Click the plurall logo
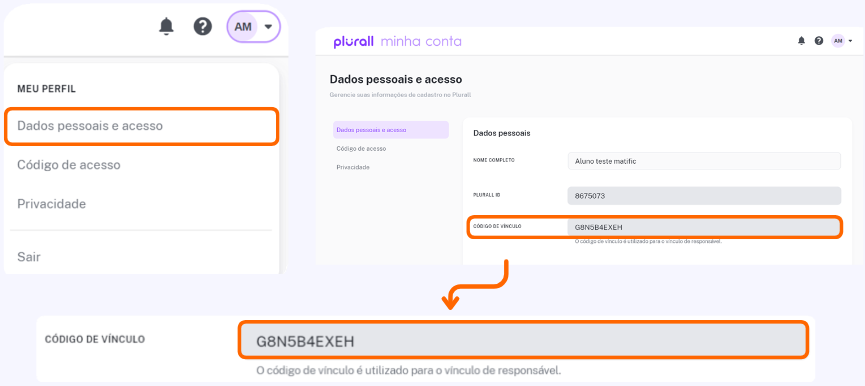865x386 pixels. click(354, 42)
